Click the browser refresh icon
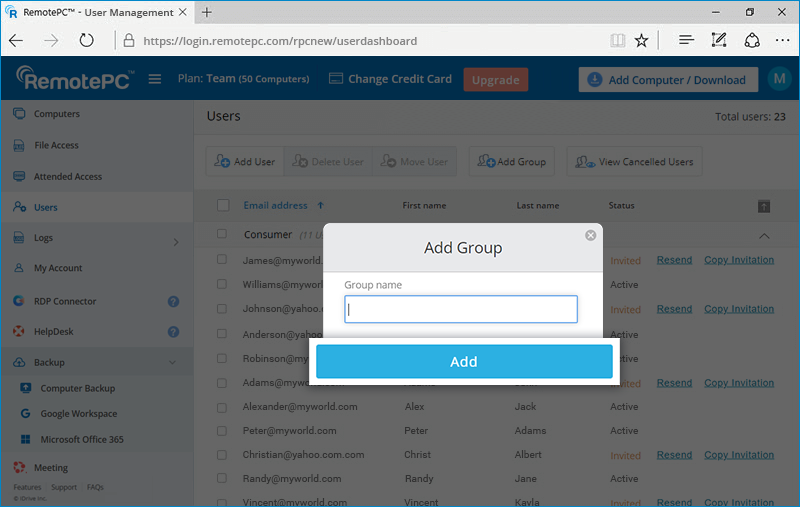 [x=86, y=41]
